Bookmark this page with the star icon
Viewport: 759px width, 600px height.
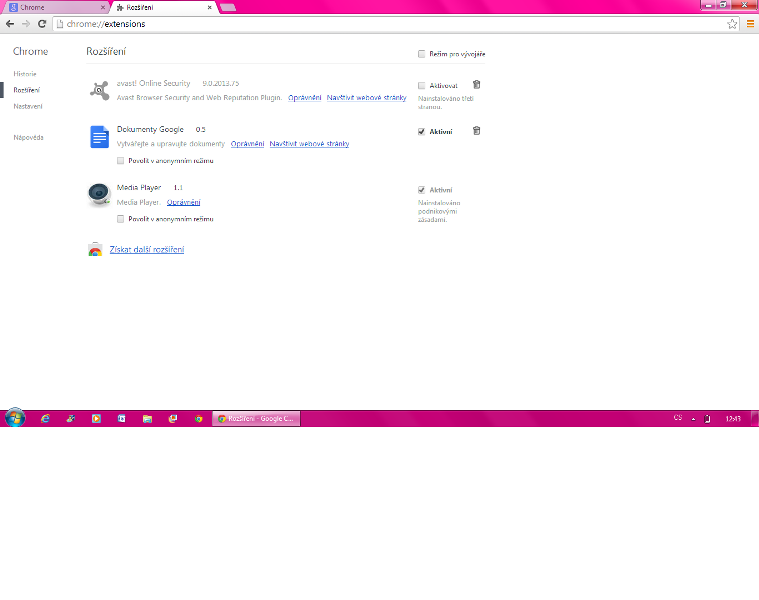tap(733, 23)
